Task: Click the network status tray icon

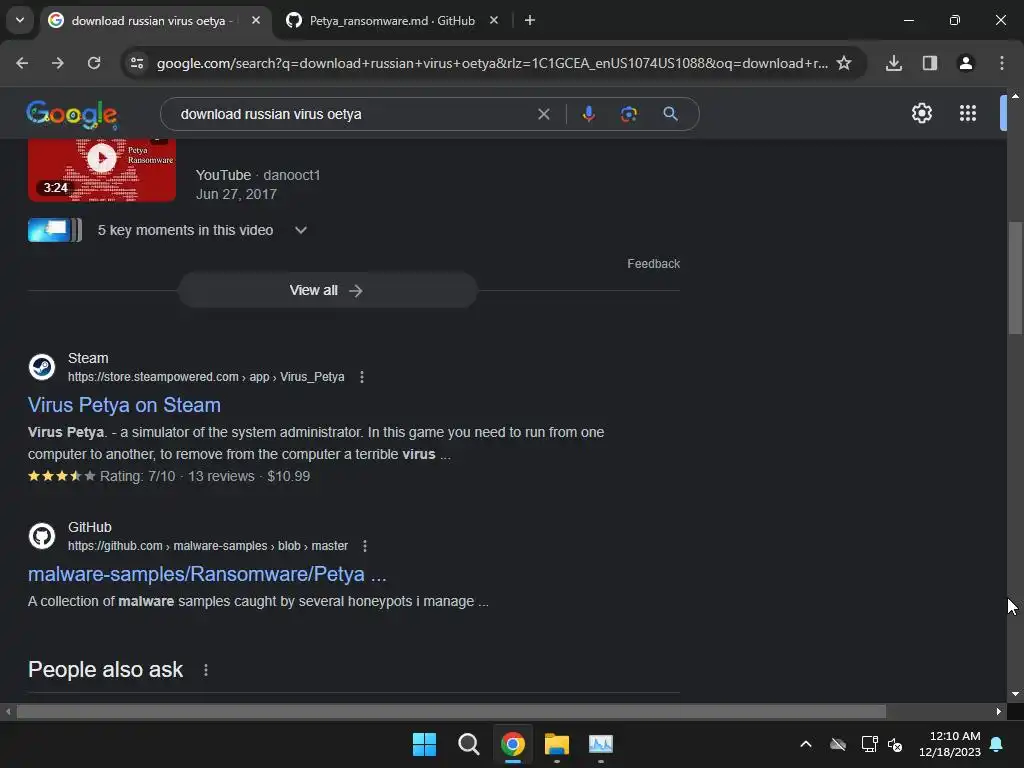Action: coord(869,744)
